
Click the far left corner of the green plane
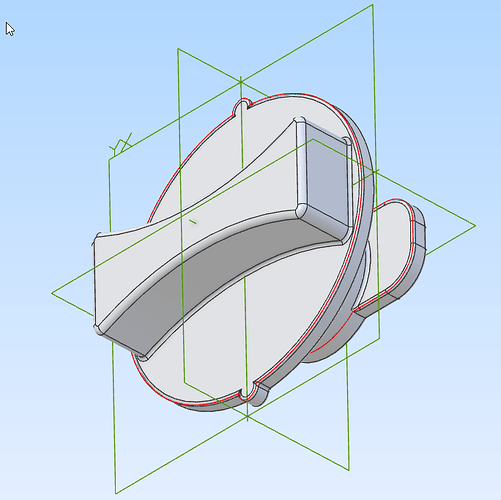pos(52,293)
